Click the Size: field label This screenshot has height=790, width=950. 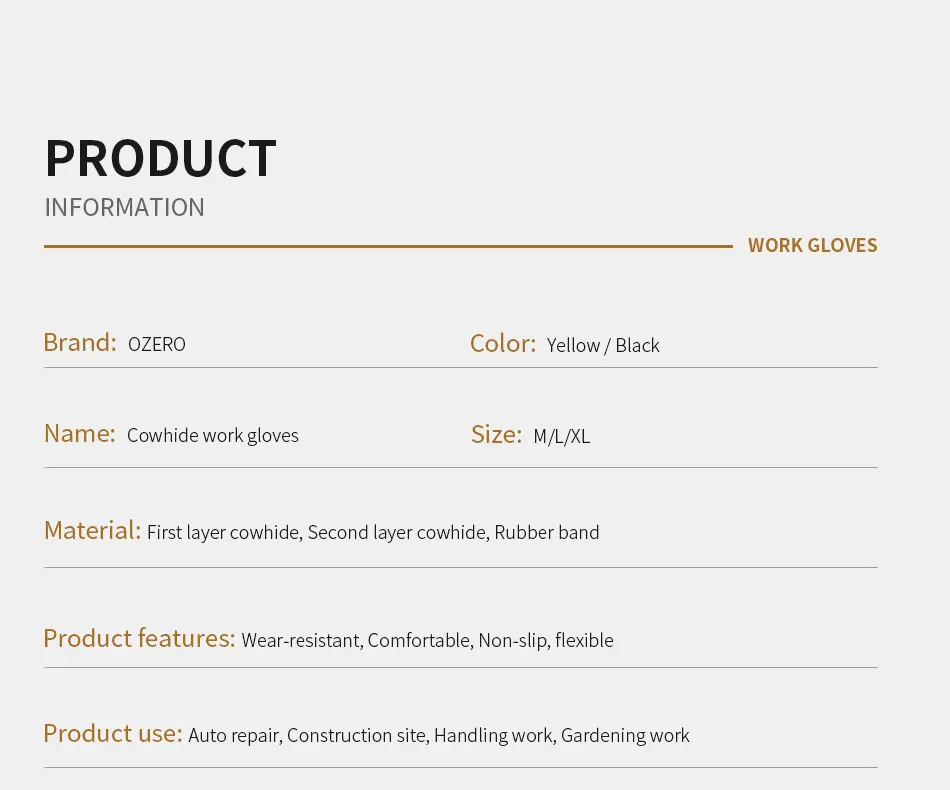point(496,435)
